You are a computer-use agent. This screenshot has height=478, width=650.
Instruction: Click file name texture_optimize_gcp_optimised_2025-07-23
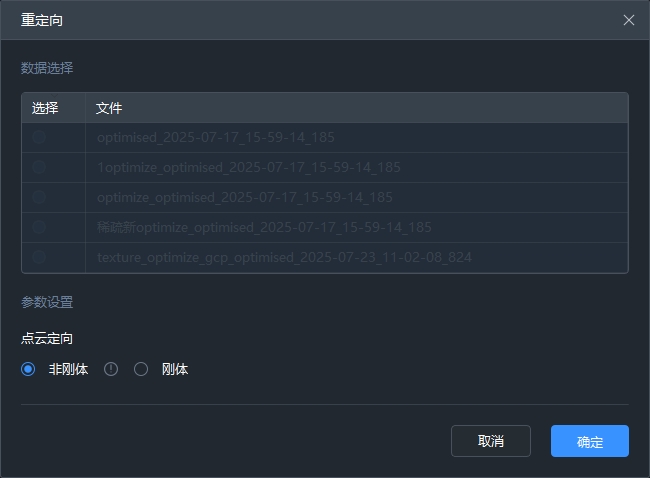[284, 257]
